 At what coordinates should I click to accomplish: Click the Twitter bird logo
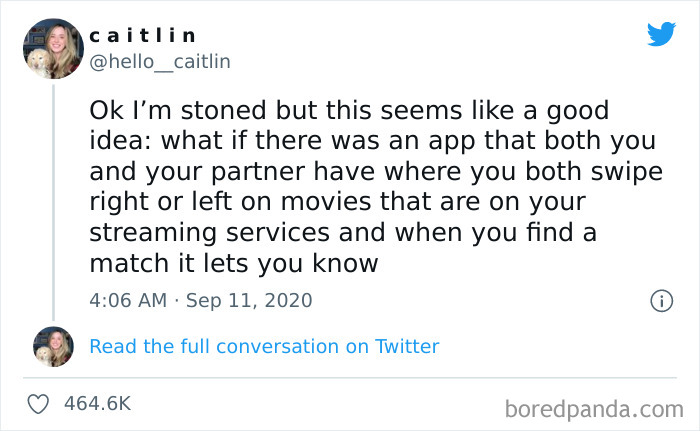(x=661, y=34)
